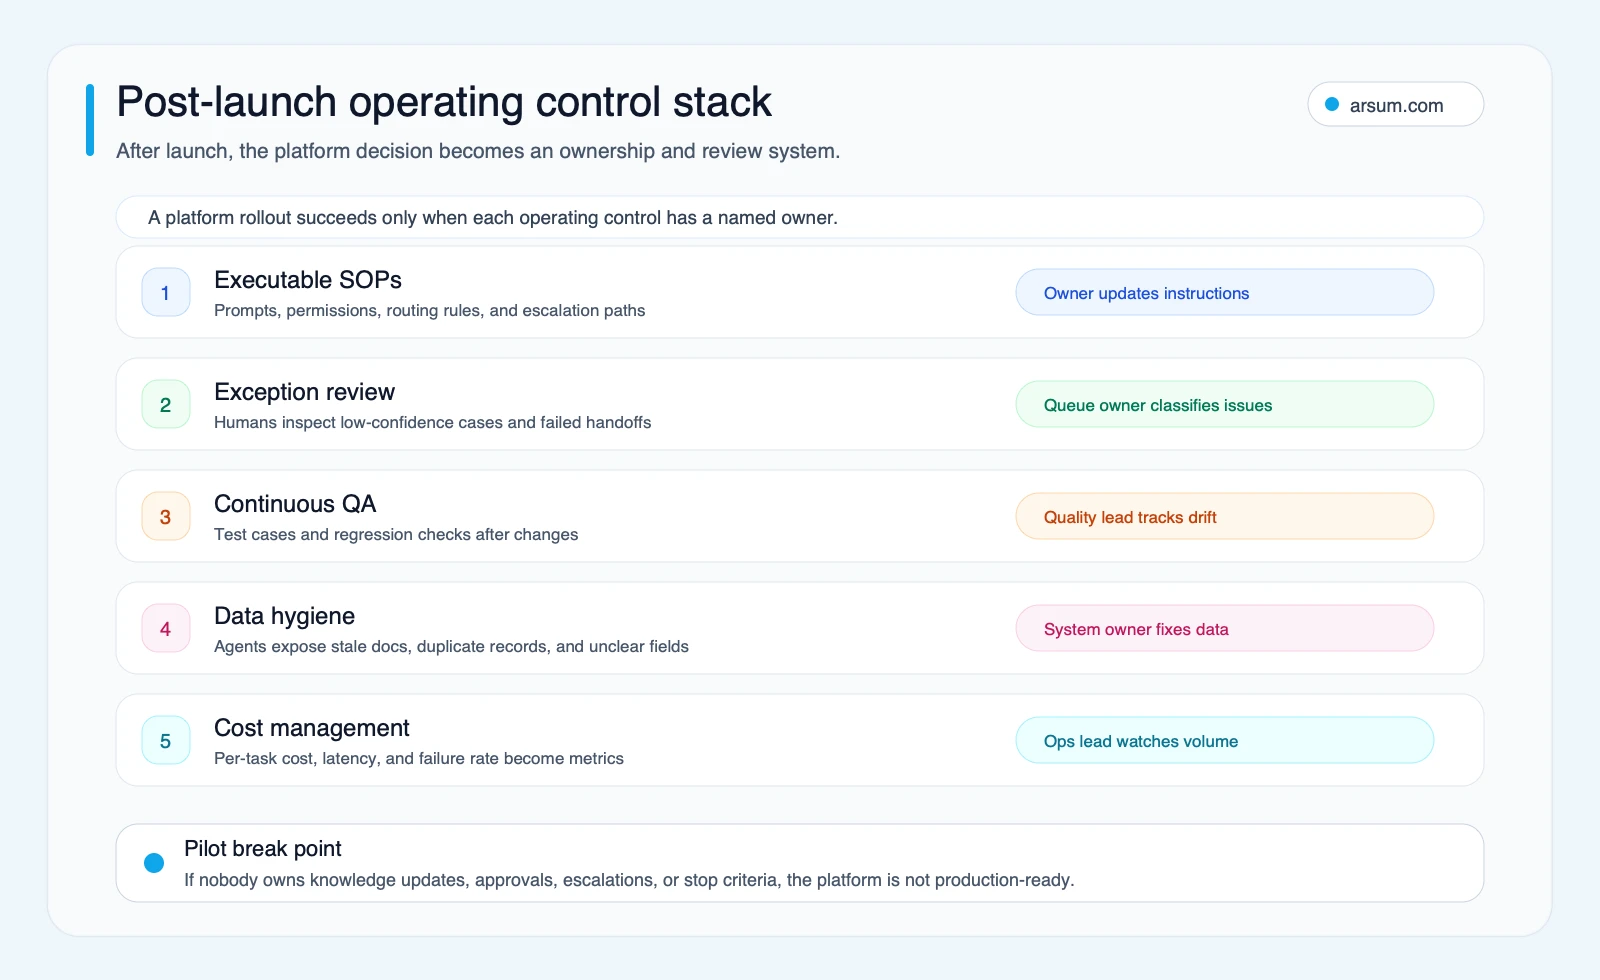The height and width of the screenshot is (980, 1600).
Task: Click the number 1 badge for Executable SOPs
Action: click(166, 292)
